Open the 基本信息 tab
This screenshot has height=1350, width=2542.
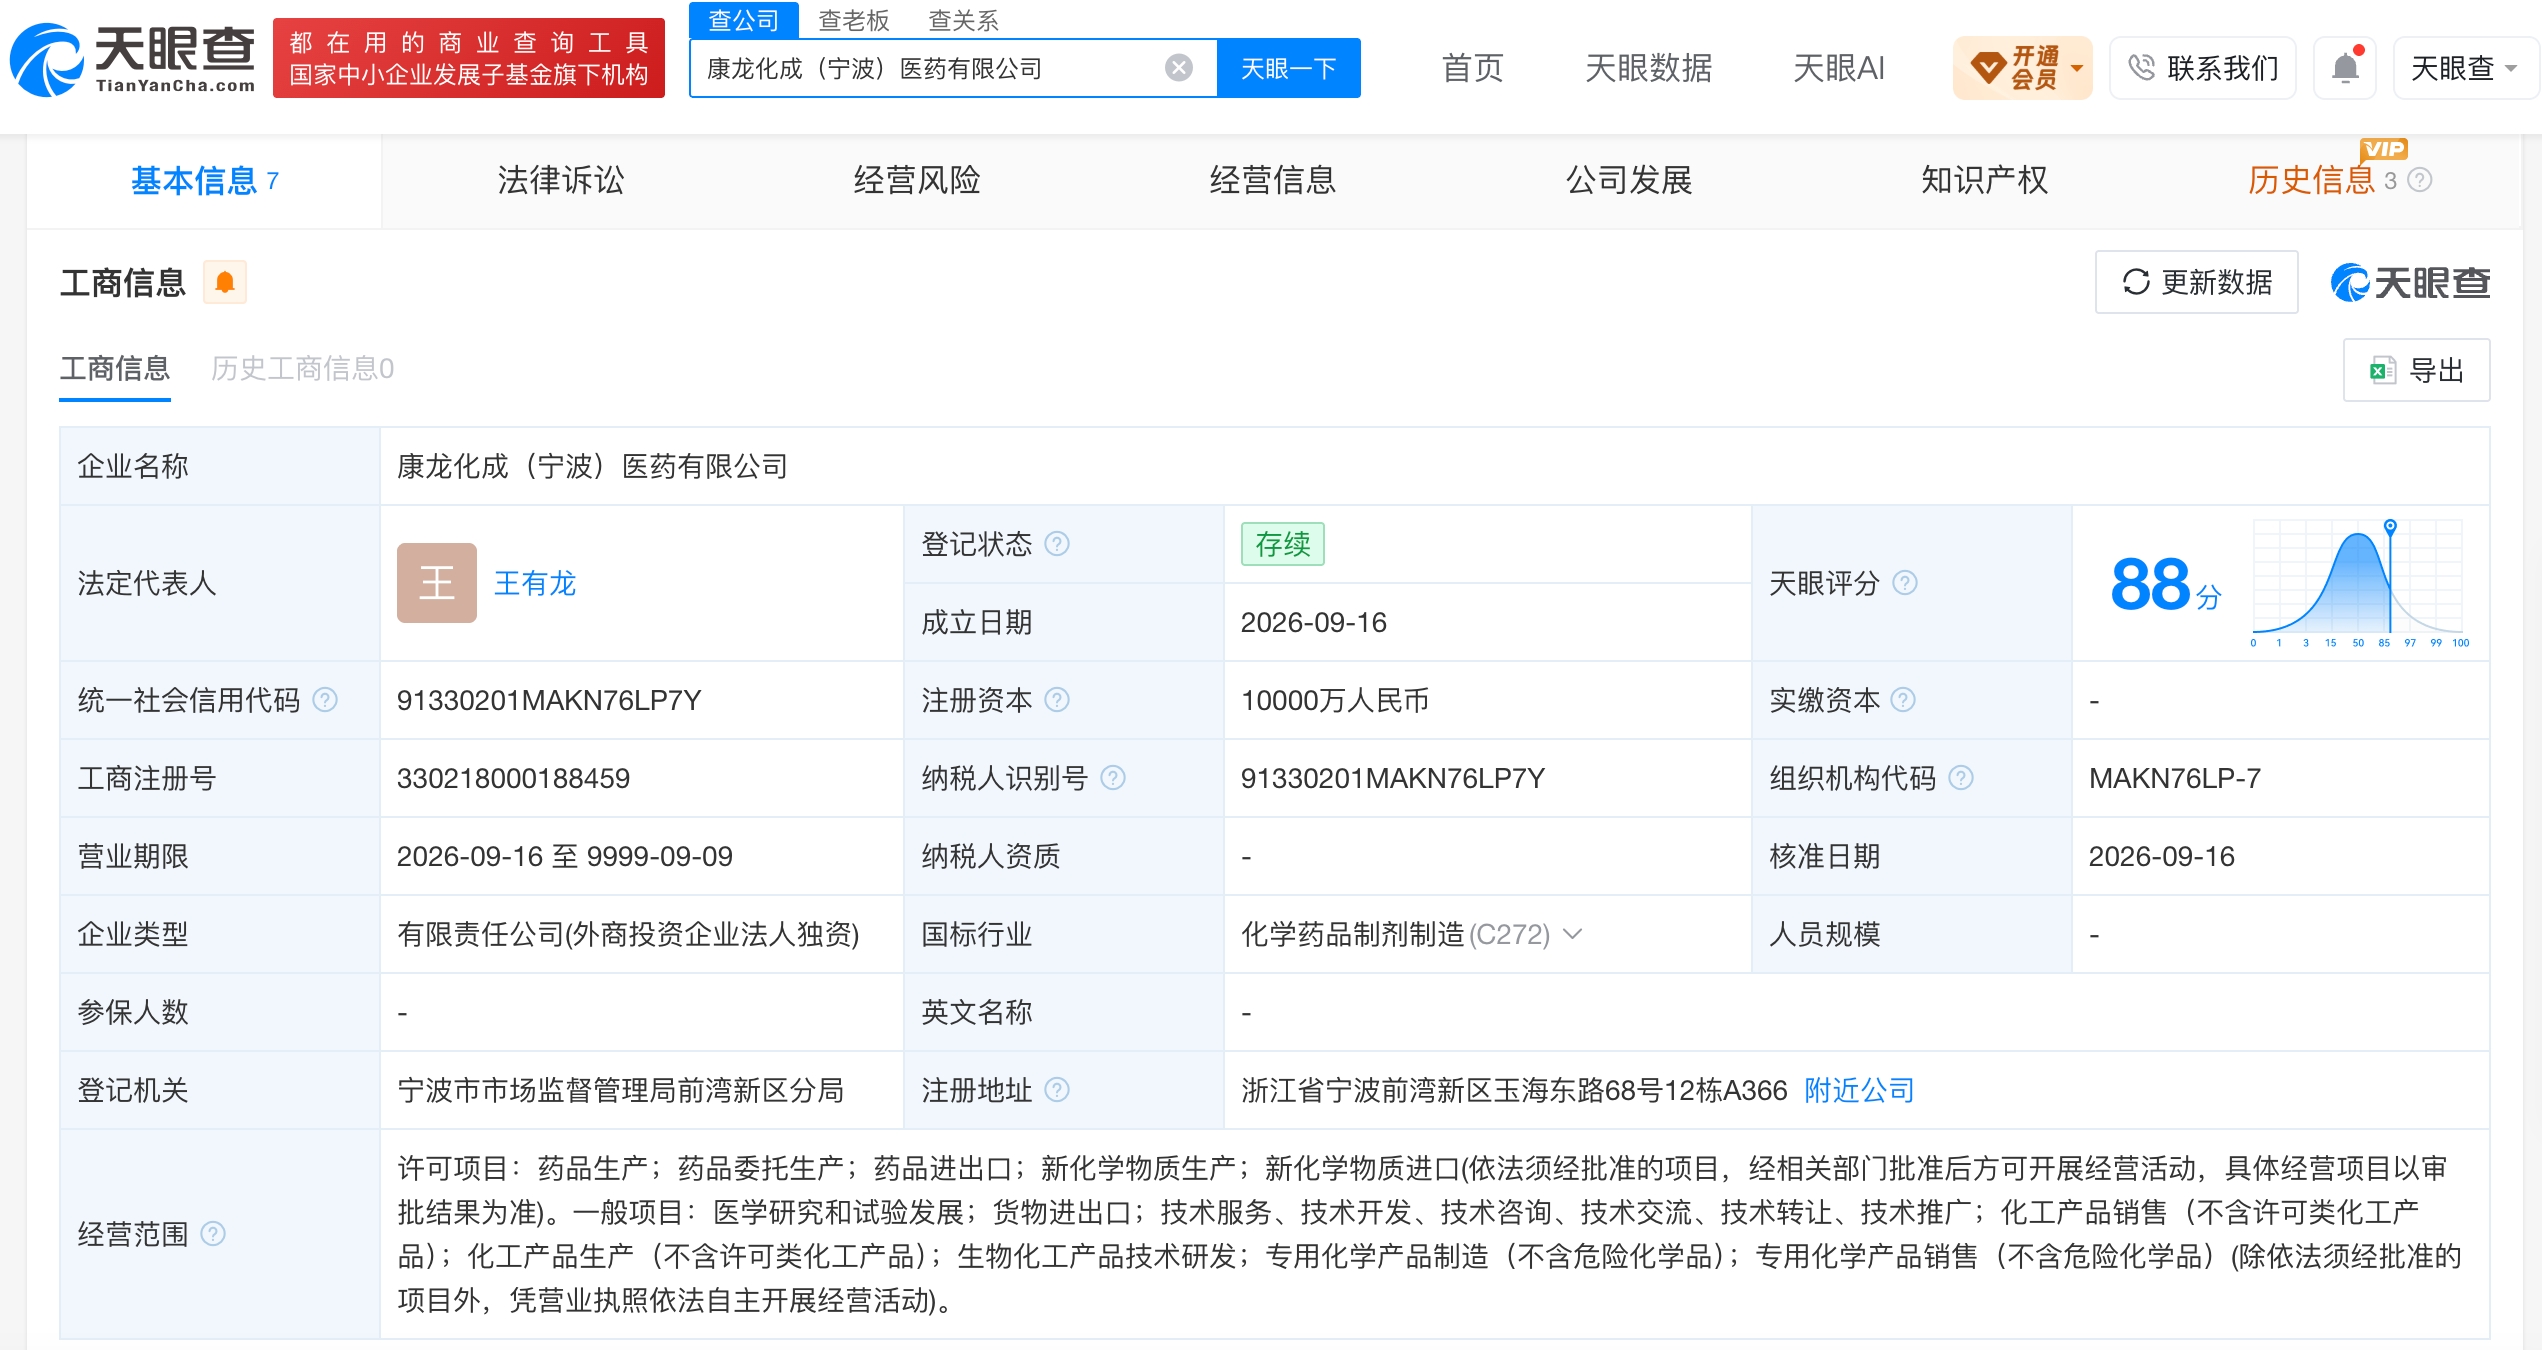204,181
